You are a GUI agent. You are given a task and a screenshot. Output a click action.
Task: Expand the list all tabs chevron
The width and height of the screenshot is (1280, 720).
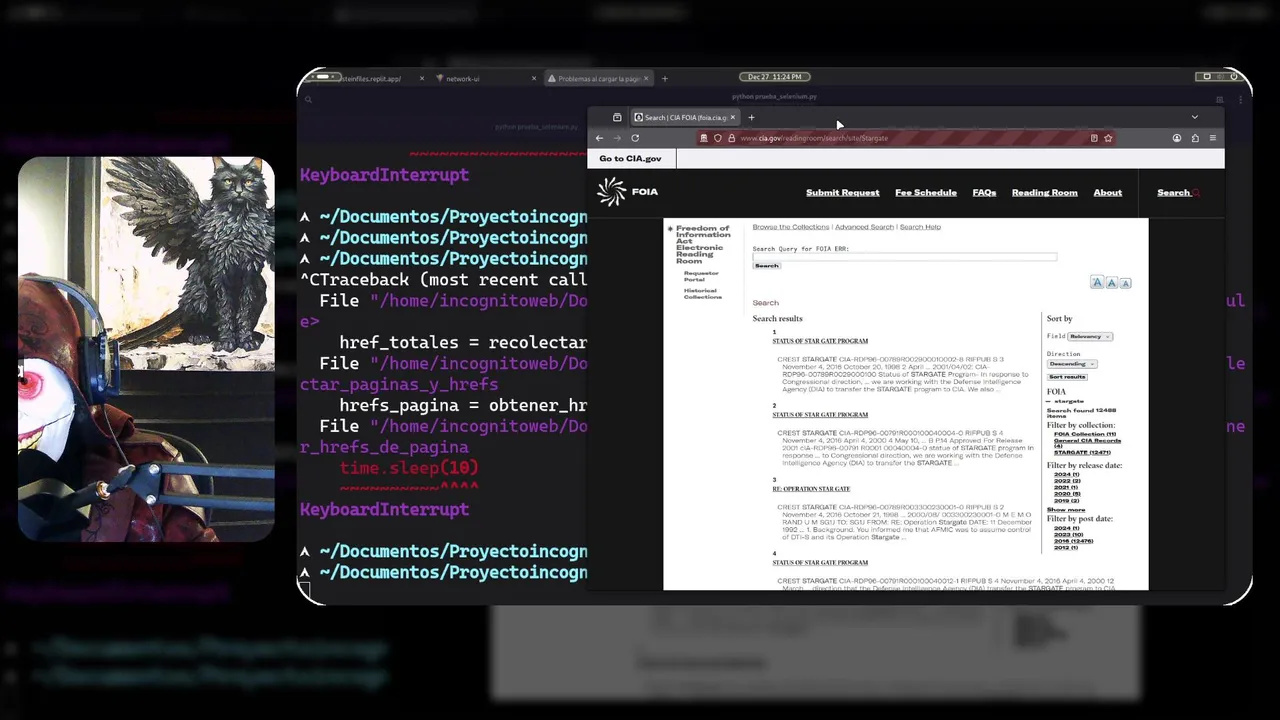click(x=1194, y=117)
